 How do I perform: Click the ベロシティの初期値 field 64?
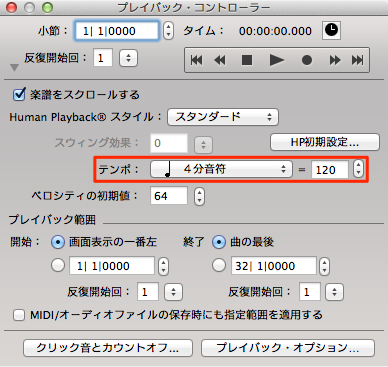[x=169, y=196]
